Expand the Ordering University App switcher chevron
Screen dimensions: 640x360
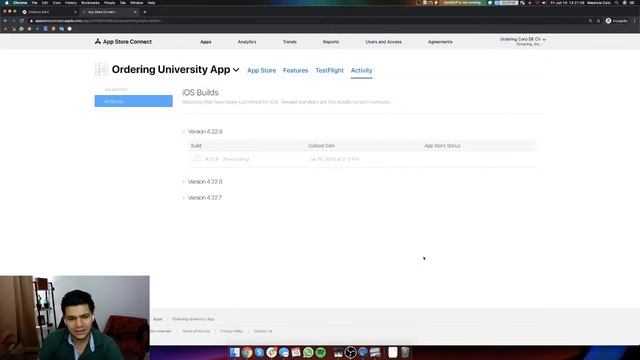(236, 70)
